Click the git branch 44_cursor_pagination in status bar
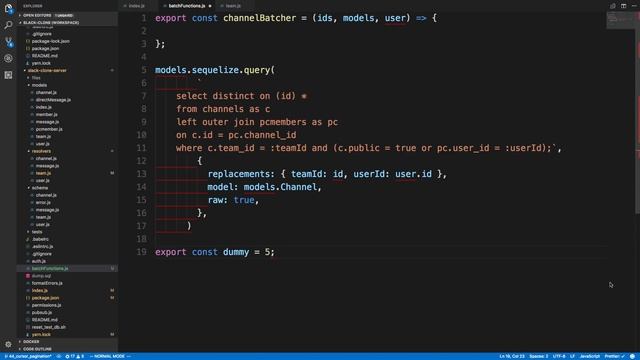The width and height of the screenshot is (640, 360). pos(28,356)
